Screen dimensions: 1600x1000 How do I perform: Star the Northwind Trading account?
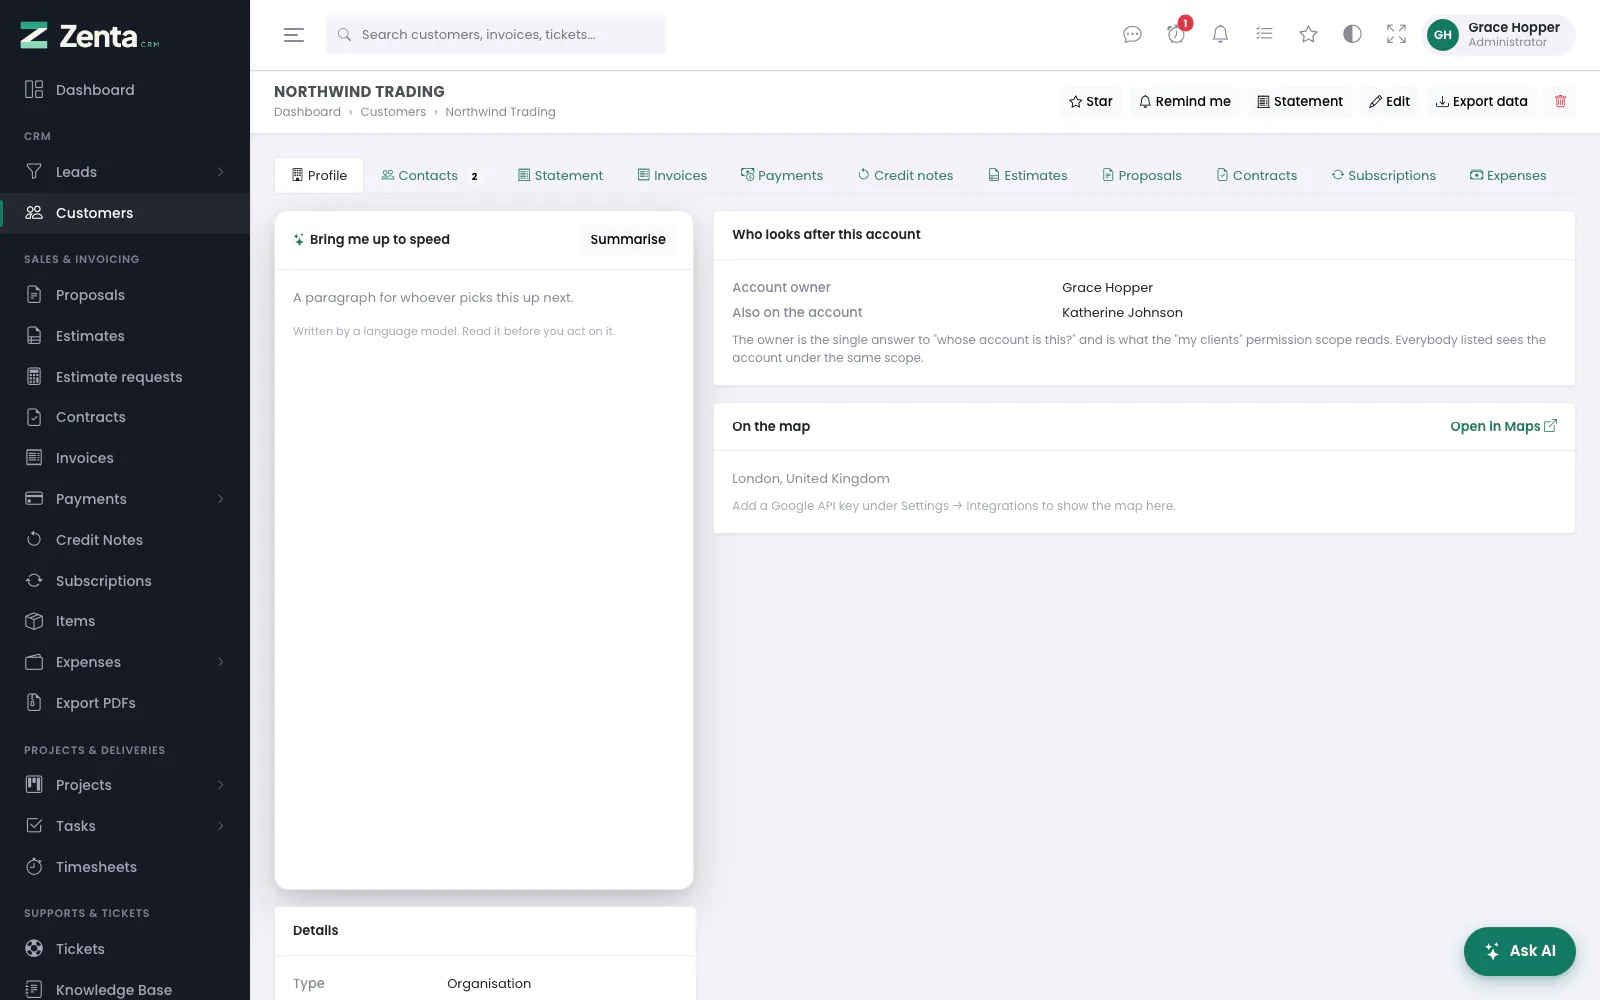coord(1090,101)
